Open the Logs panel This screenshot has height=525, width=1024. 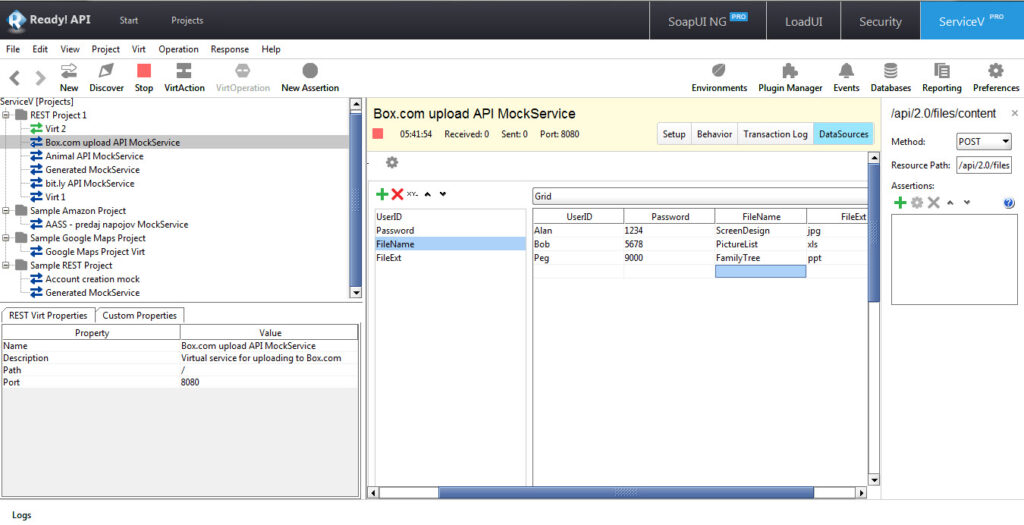22,515
